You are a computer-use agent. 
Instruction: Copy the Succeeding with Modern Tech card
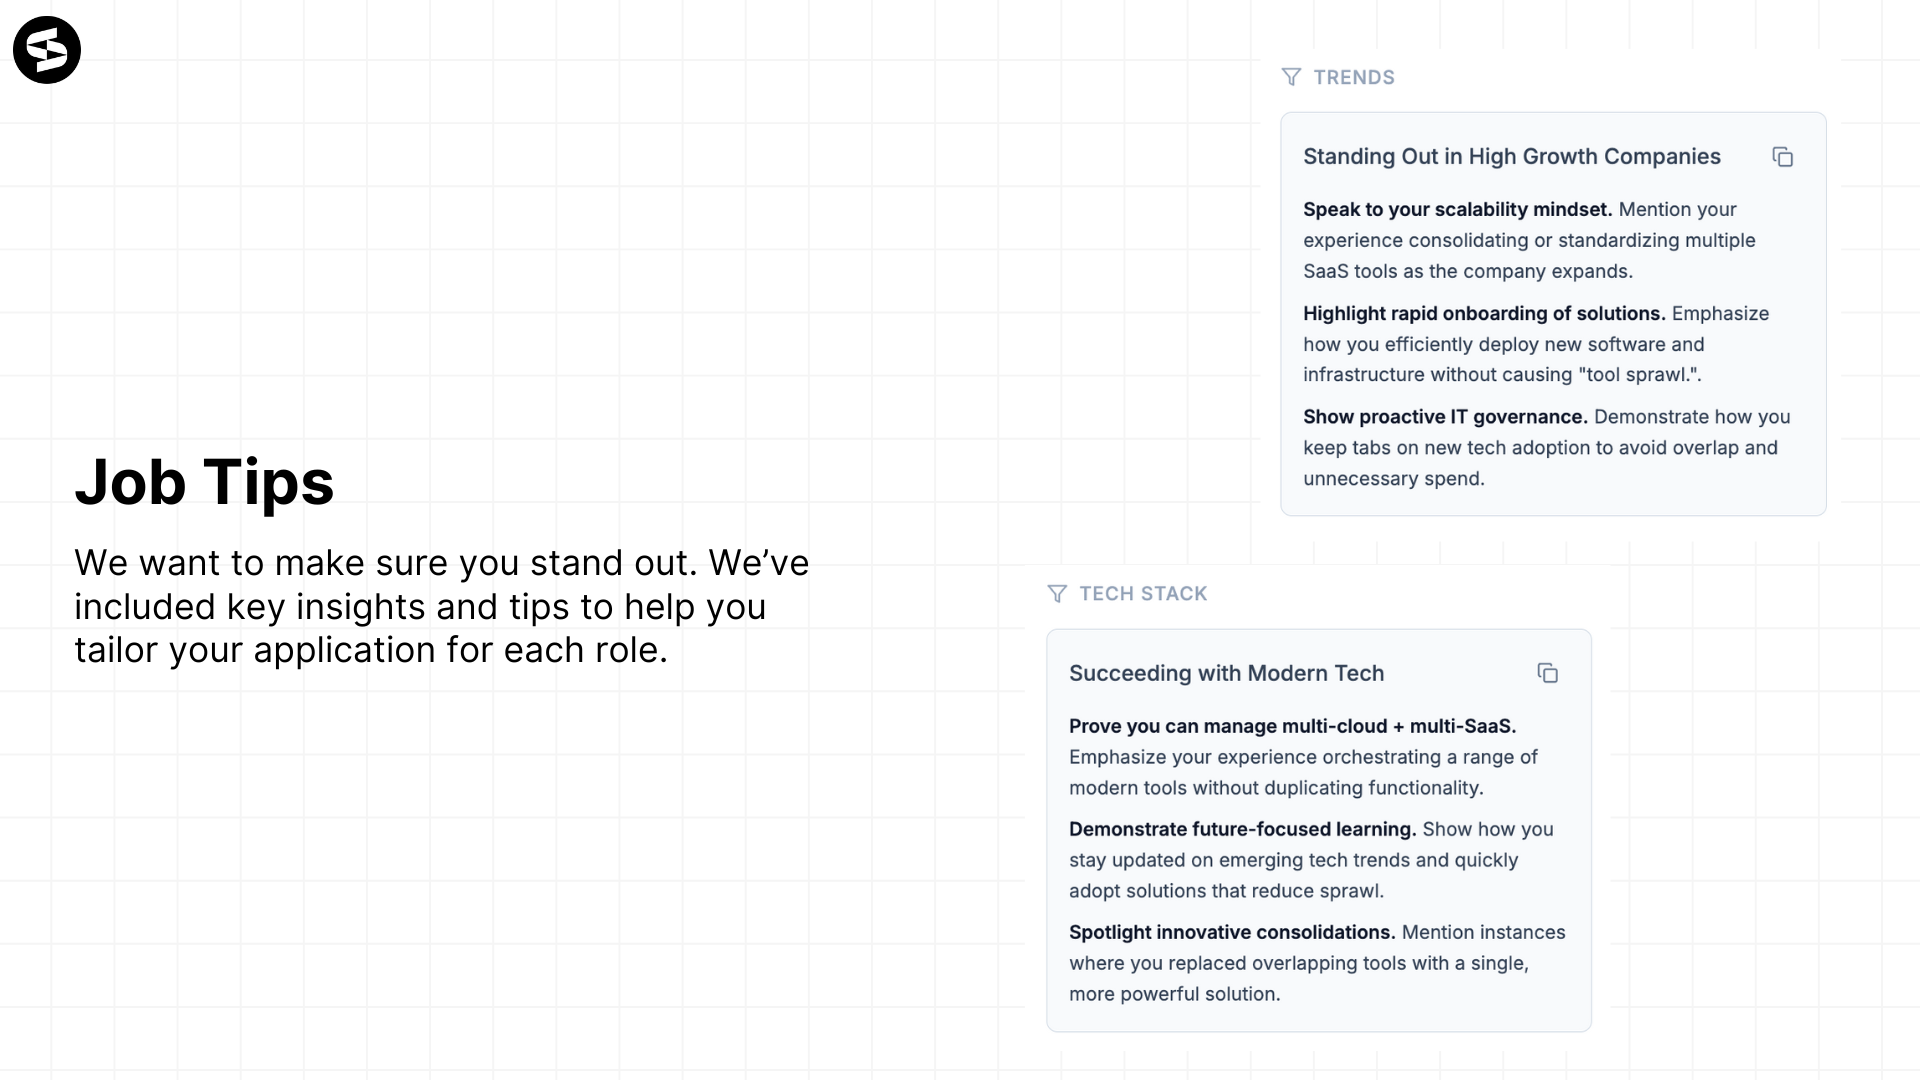tap(1547, 673)
